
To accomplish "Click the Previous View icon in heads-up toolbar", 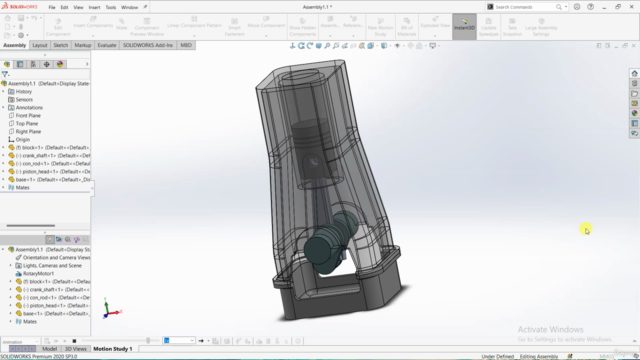I will coord(344,46).
